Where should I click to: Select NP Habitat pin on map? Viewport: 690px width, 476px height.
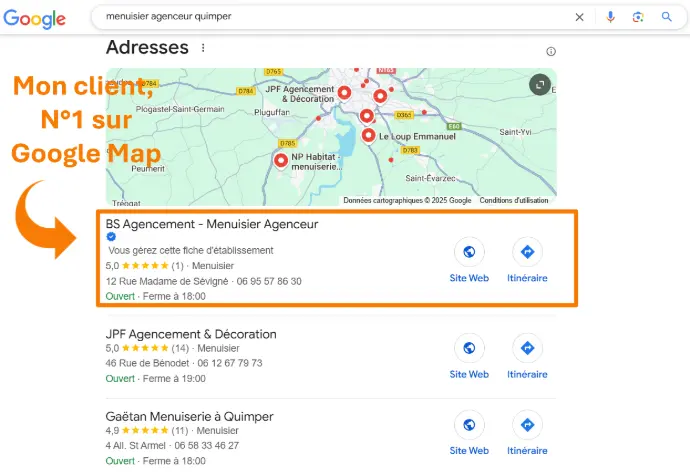pos(281,160)
